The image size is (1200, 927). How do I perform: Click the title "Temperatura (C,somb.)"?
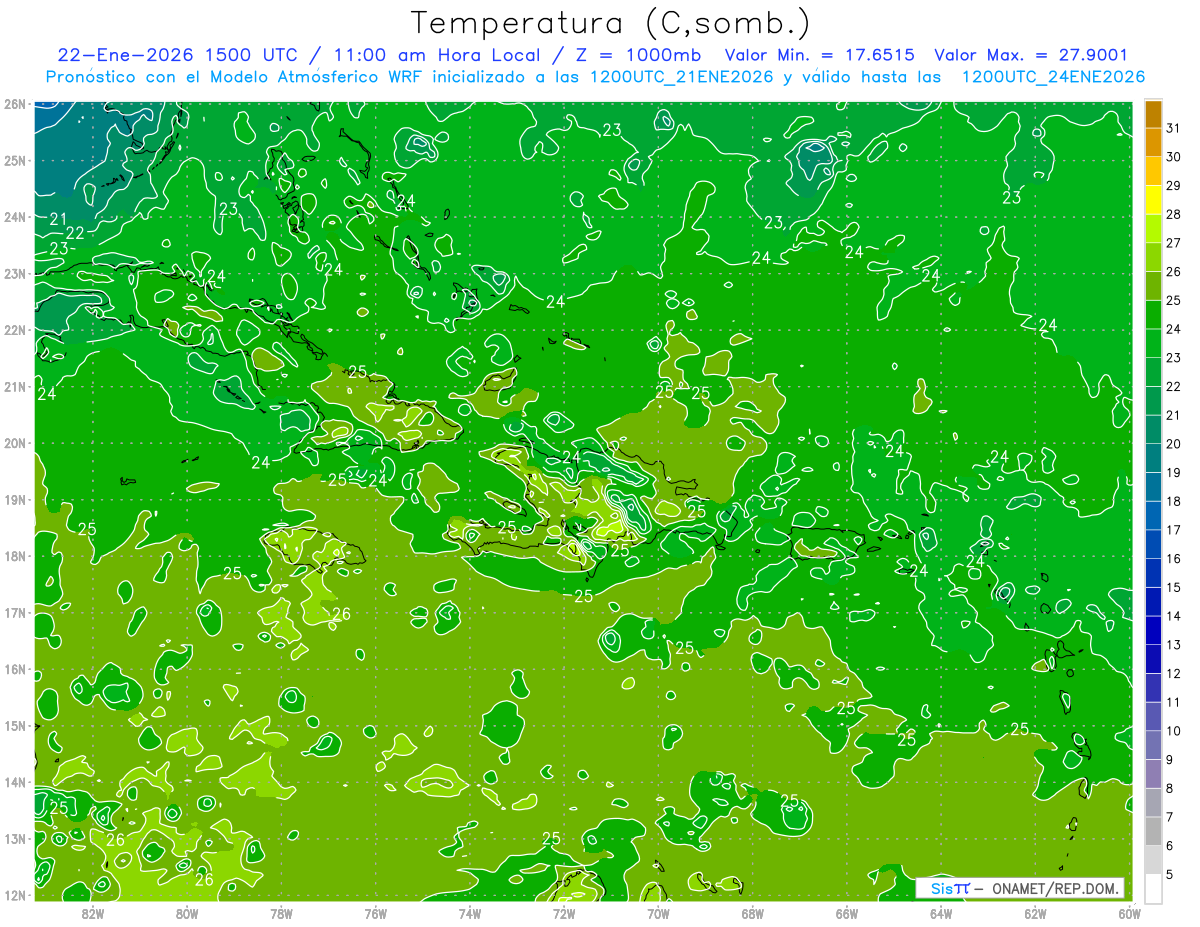611,23
